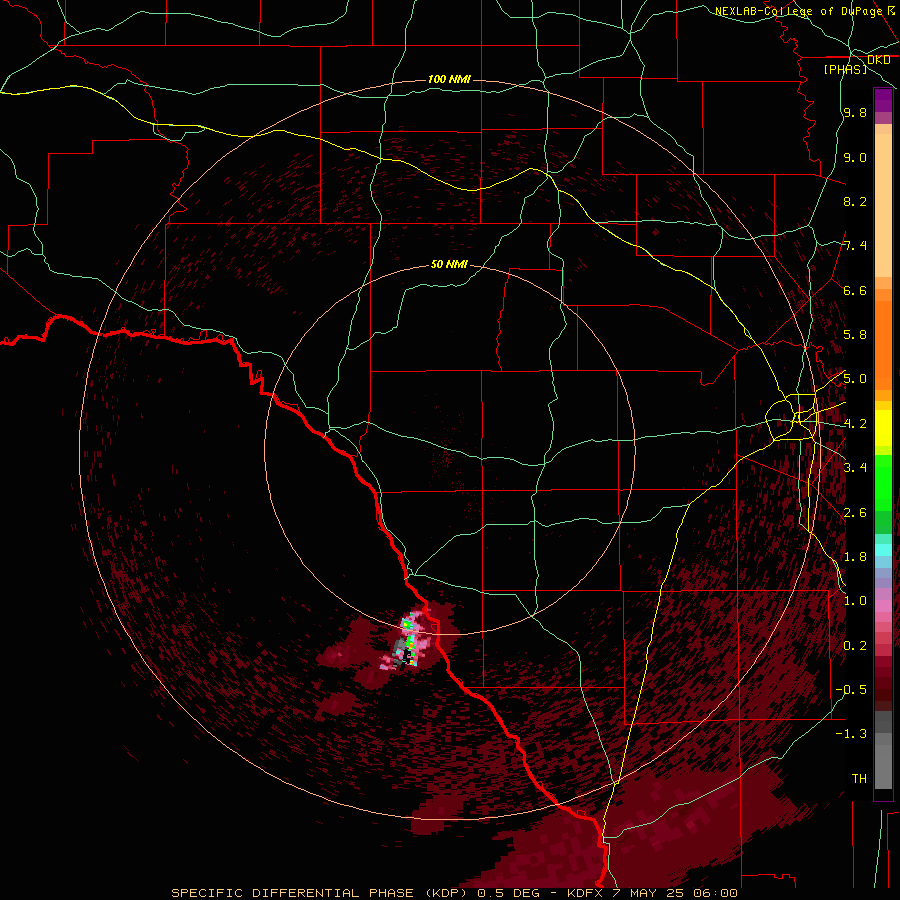Click the orange segment of the color scale
The height and width of the screenshot is (900, 900).
click(883, 346)
